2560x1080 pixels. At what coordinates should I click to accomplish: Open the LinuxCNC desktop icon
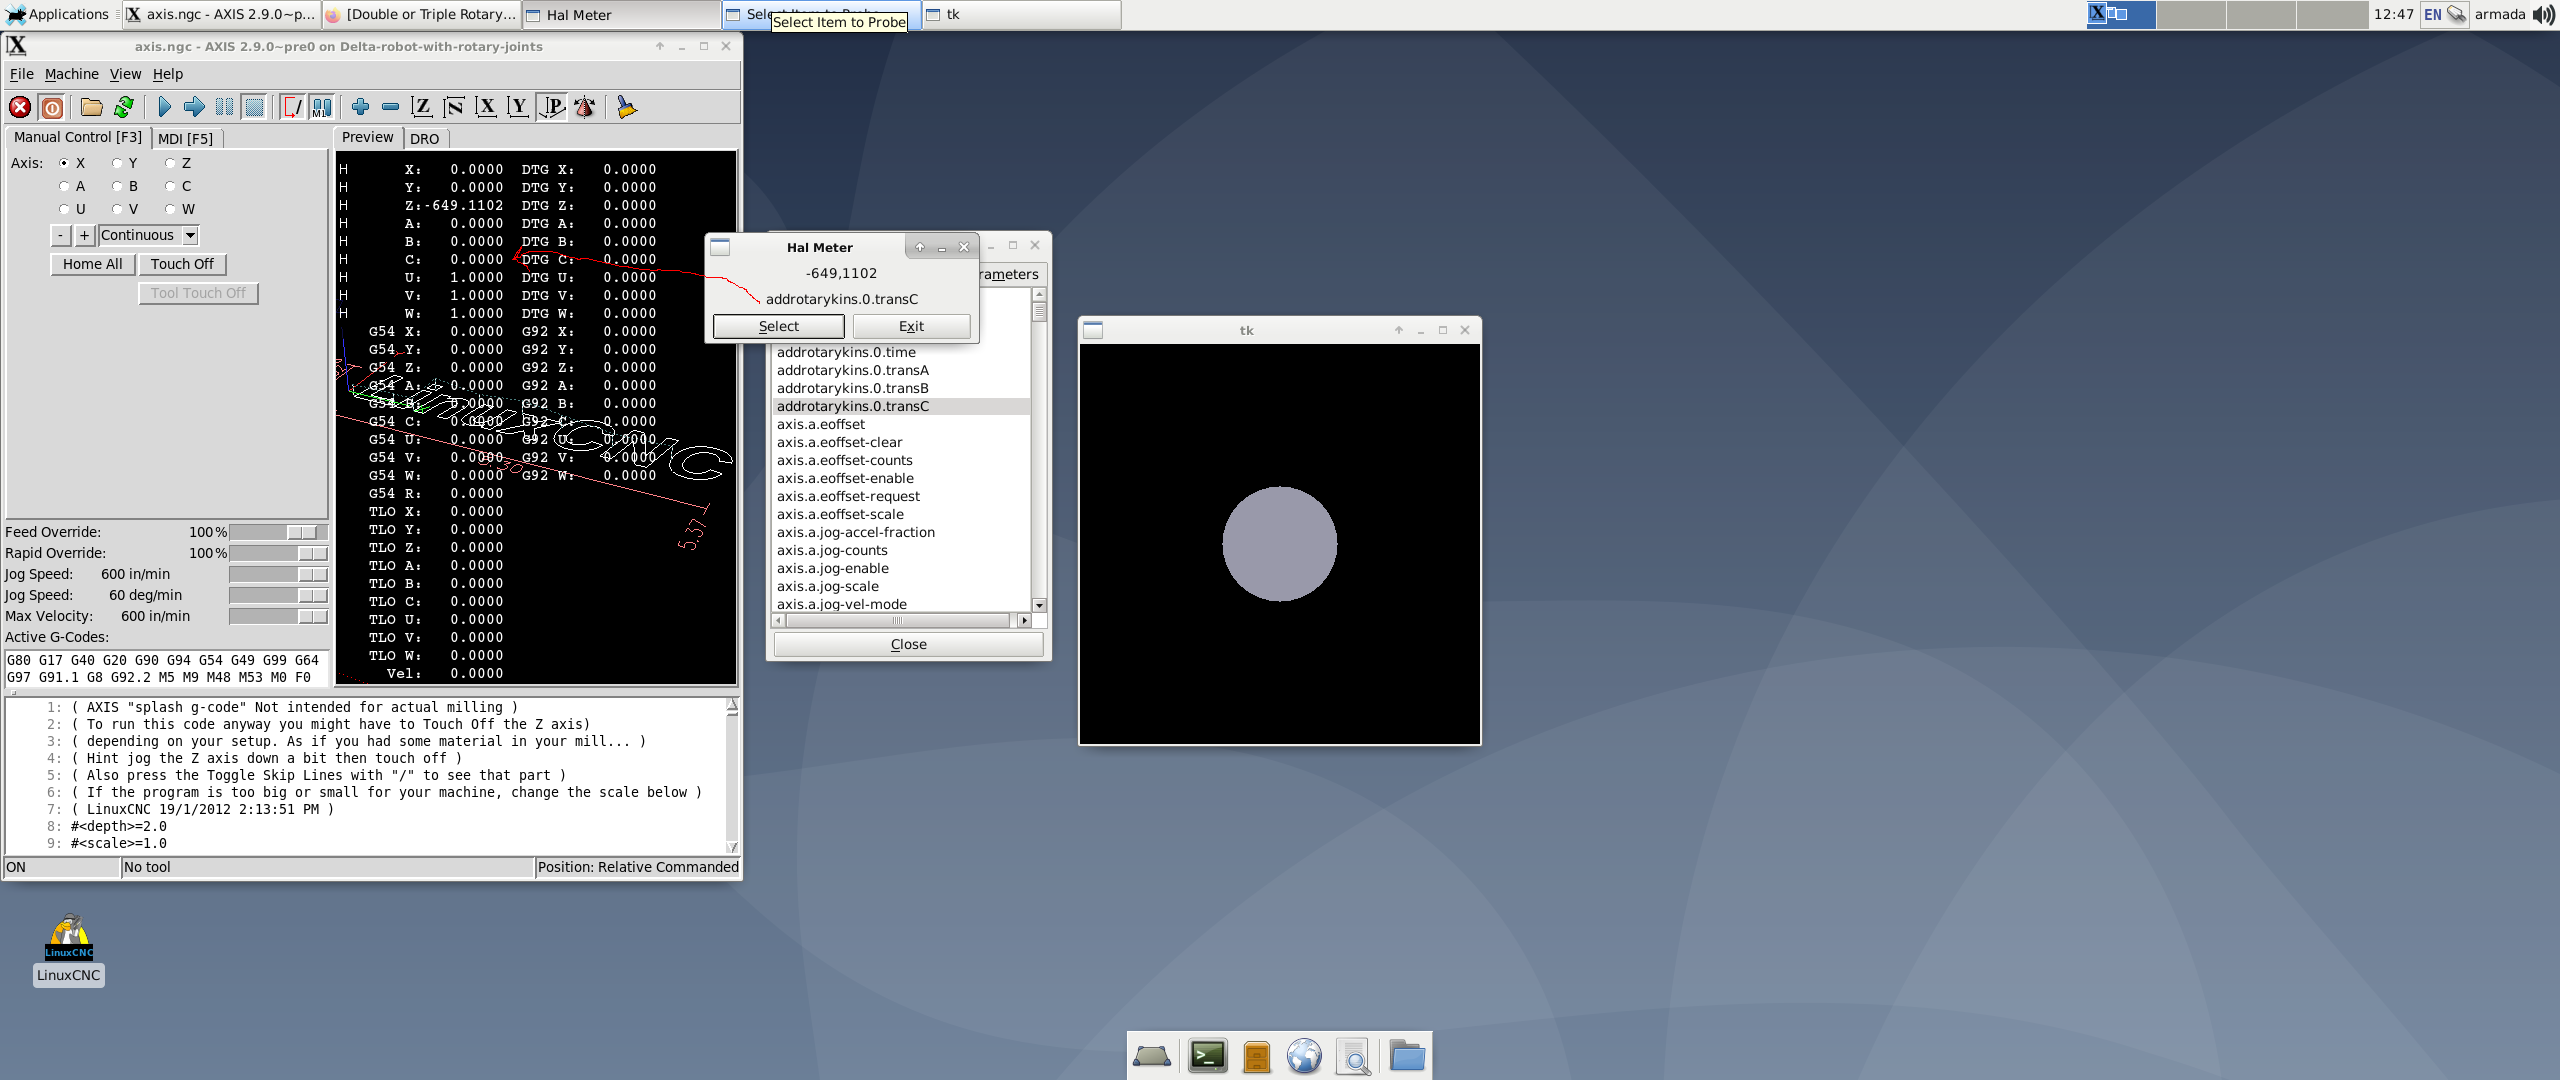[x=69, y=950]
